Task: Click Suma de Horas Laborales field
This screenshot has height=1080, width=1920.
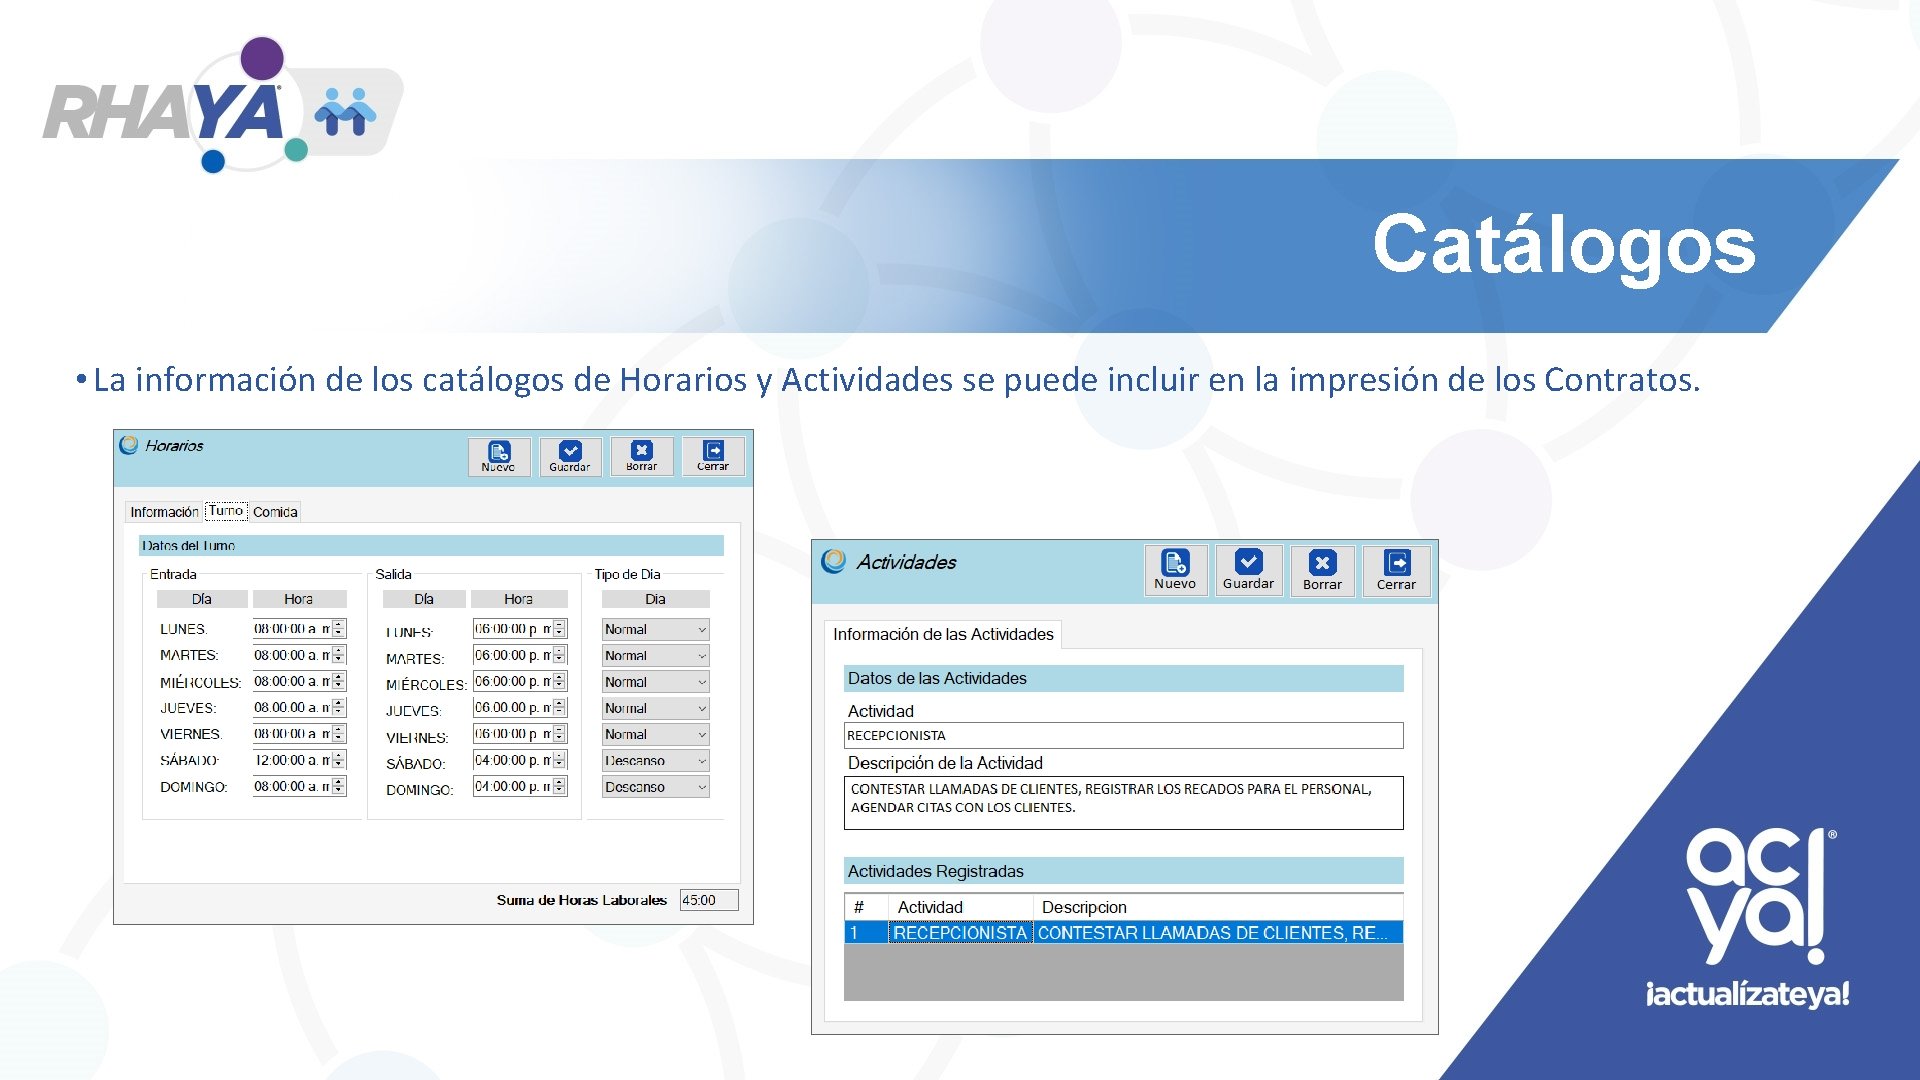Action: tap(709, 900)
